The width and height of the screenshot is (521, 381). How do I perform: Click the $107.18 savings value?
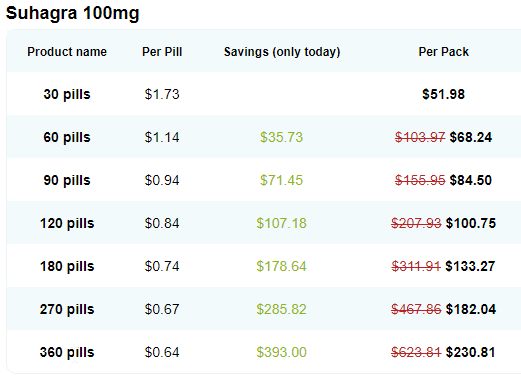[282, 223]
